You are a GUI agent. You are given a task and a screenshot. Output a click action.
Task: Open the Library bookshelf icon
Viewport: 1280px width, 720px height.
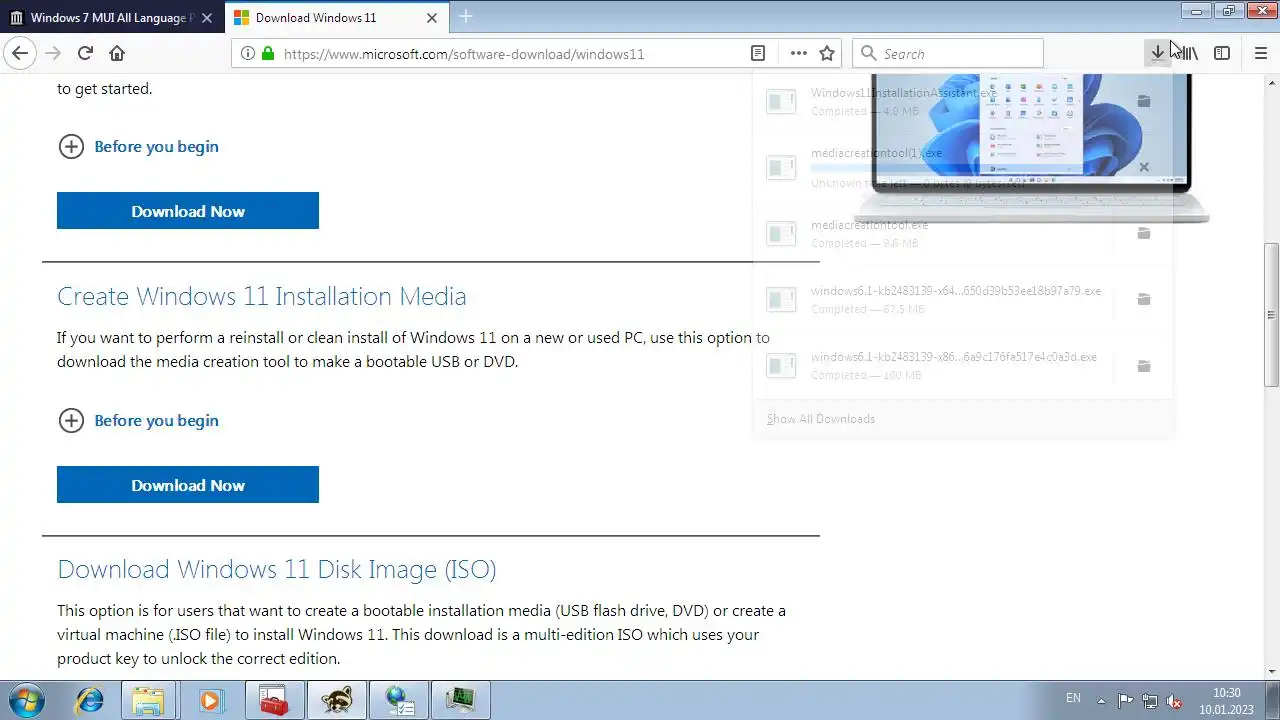(x=1188, y=53)
